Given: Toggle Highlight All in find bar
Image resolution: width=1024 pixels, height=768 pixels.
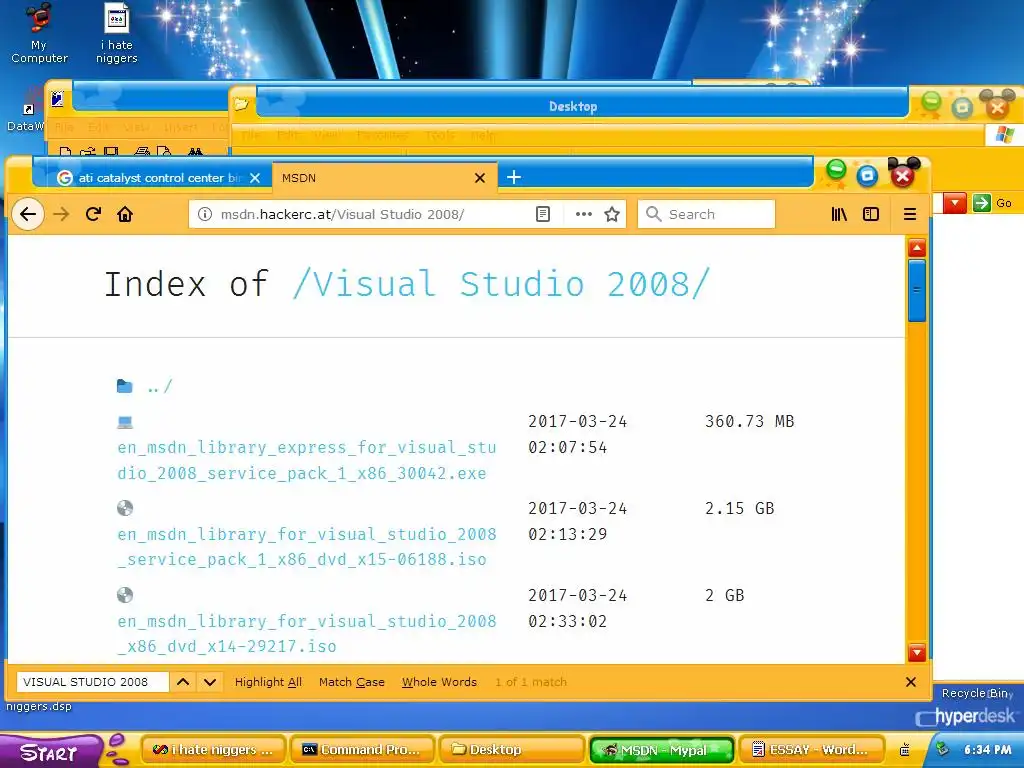Looking at the screenshot, I should (268, 682).
